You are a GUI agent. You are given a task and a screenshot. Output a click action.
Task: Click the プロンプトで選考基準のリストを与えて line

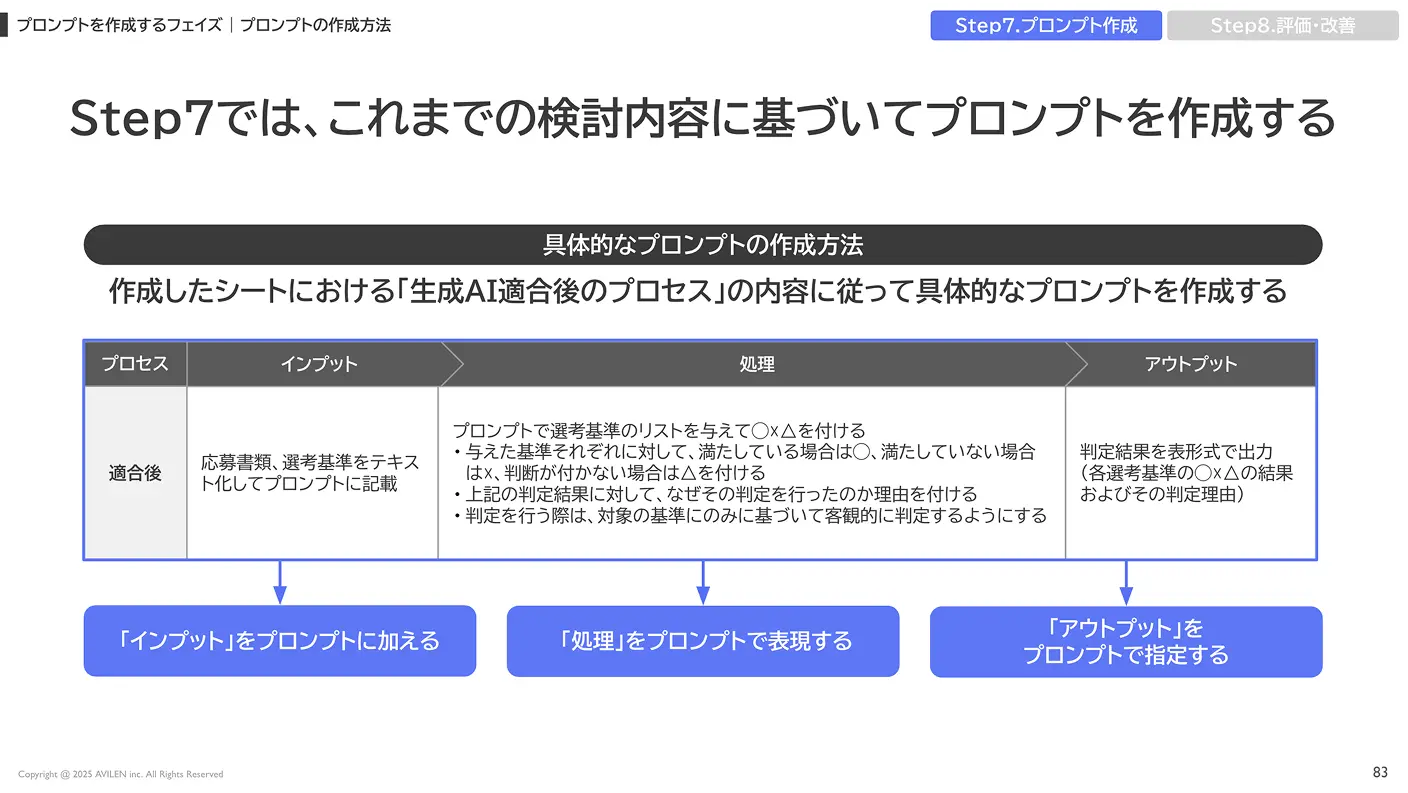coord(659,431)
